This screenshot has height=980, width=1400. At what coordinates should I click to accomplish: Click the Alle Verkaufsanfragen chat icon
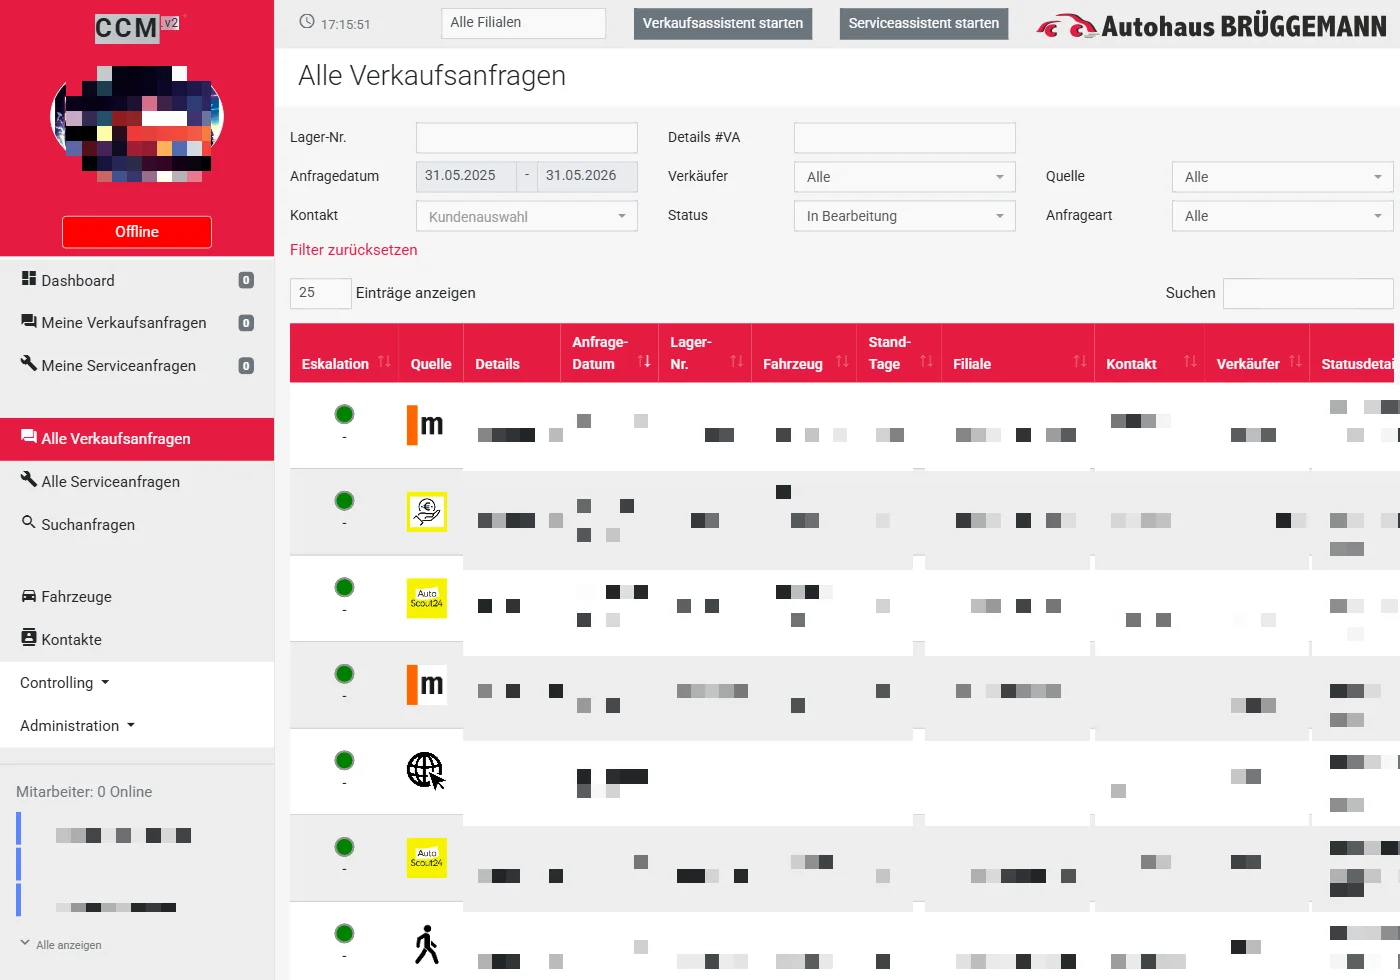[29, 437]
